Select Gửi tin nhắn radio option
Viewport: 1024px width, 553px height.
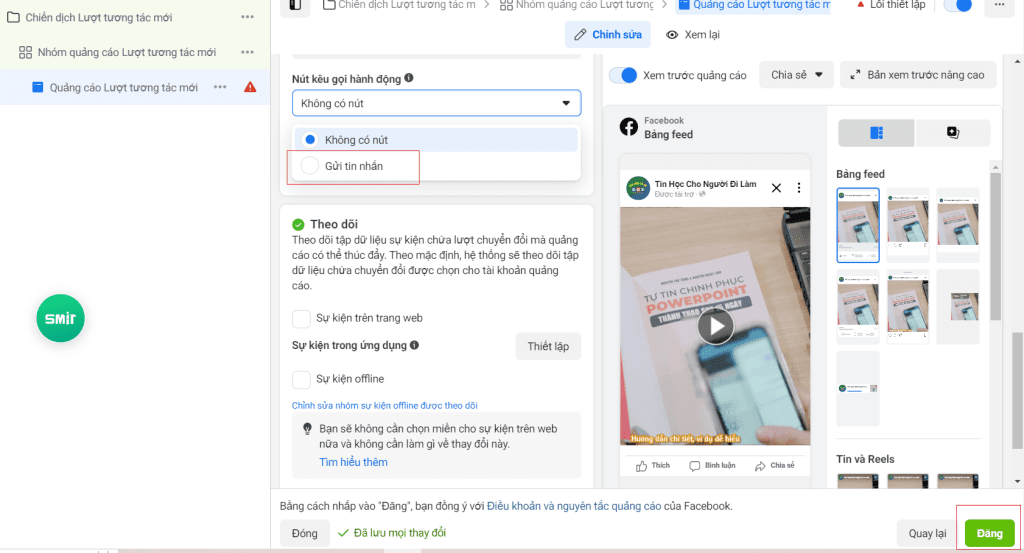(310, 166)
